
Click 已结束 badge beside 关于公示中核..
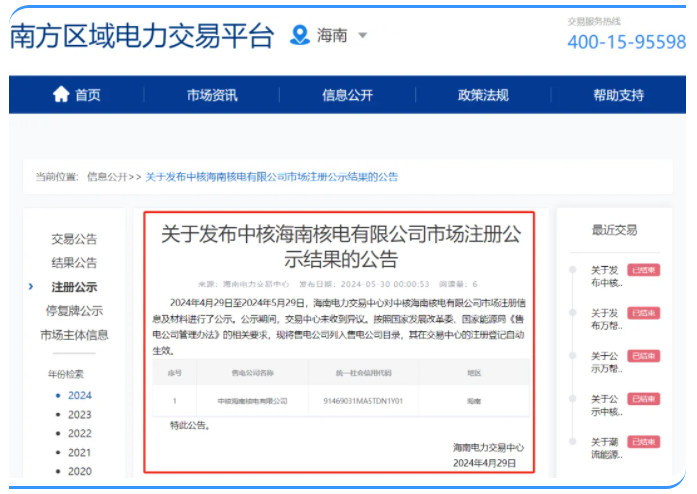pyautogui.click(x=644, y=399)
